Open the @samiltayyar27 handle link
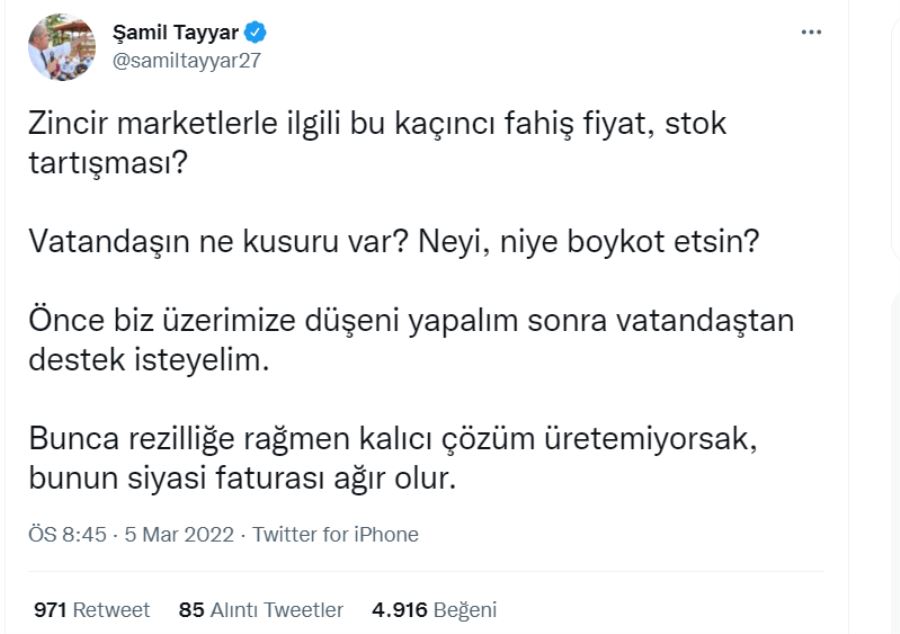Image resolution: width=900 pixels, height=634 pixels. pyautogui.click(x=187, y=60)
